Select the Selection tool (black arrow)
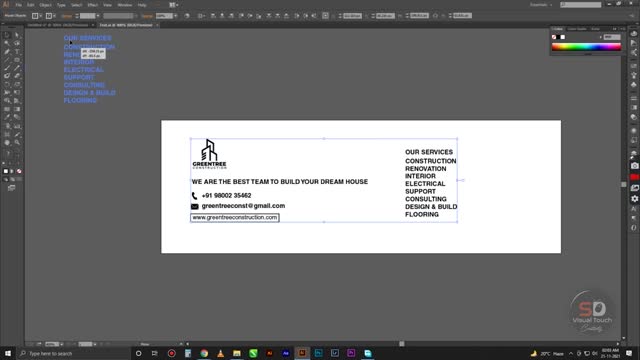This screenshot has height=360, width=640. click(x=7, y=35)
